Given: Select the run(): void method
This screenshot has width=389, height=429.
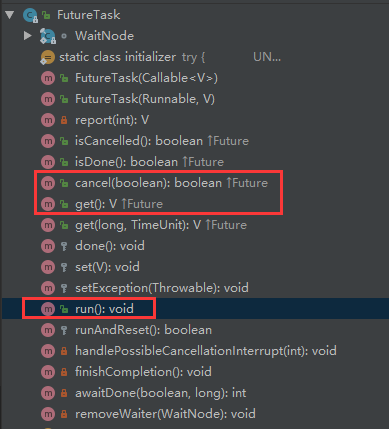Looking at the screenshot, I should coord(104,309).
